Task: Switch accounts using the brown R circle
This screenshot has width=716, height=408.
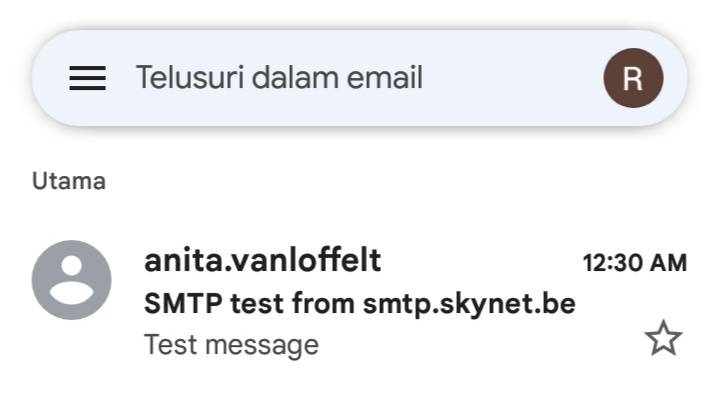Action: coord(632,78)
